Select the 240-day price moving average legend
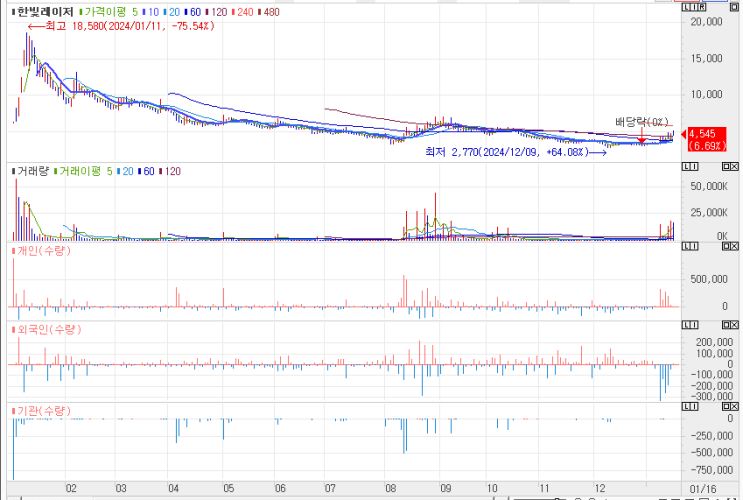The image size is (743, 500). click(x=243, y=12)
